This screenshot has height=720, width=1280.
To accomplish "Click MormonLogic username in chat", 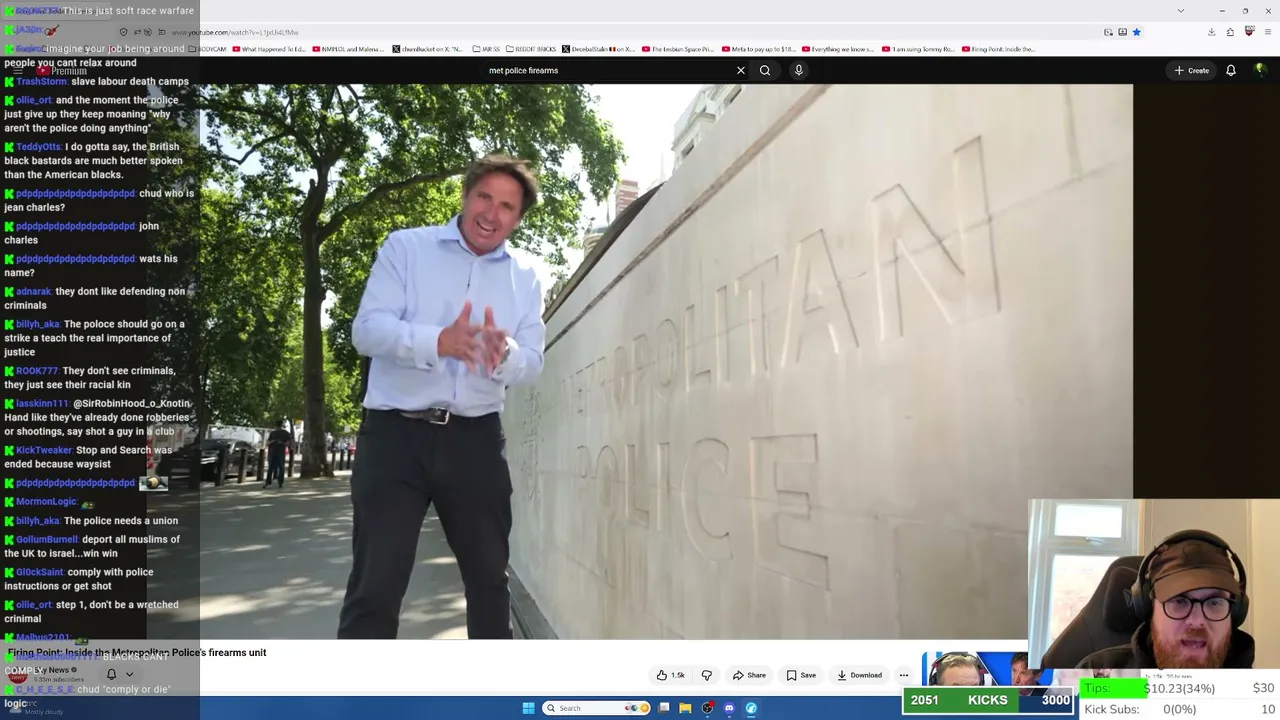I will click(46, 502).
